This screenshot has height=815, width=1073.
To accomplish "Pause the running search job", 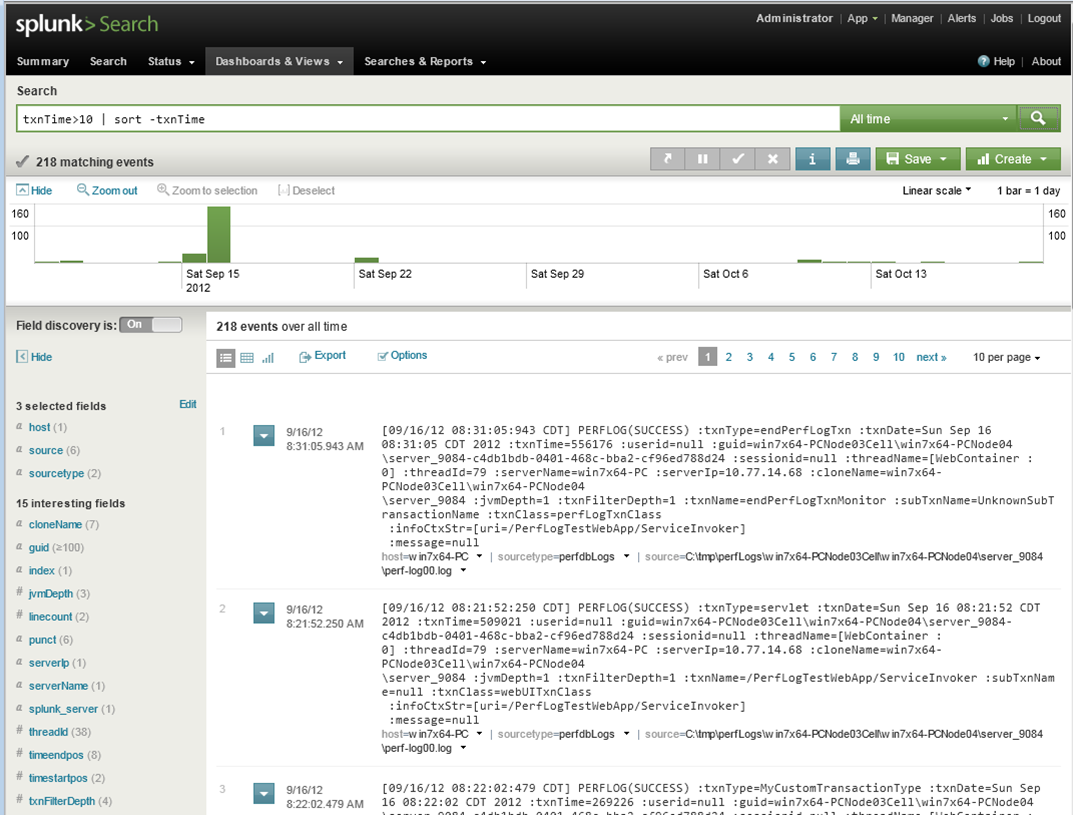I will tap(702, 159).
